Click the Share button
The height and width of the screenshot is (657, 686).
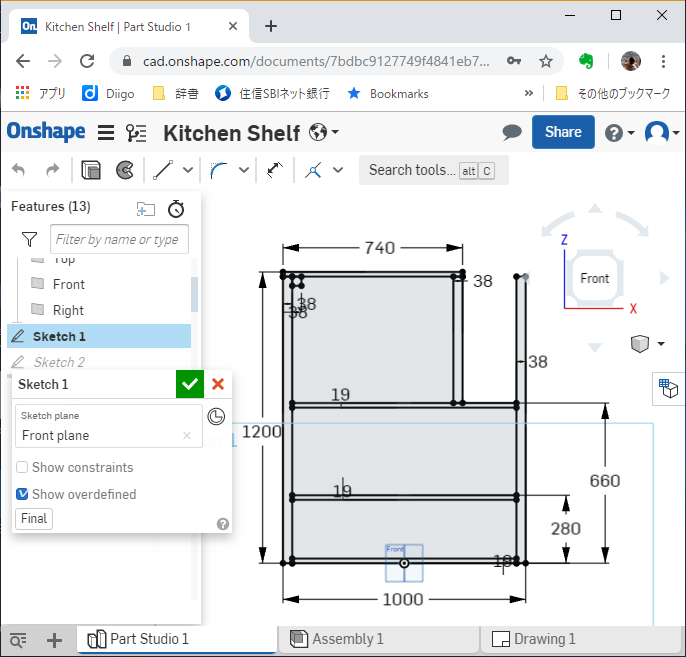(563, 132)
